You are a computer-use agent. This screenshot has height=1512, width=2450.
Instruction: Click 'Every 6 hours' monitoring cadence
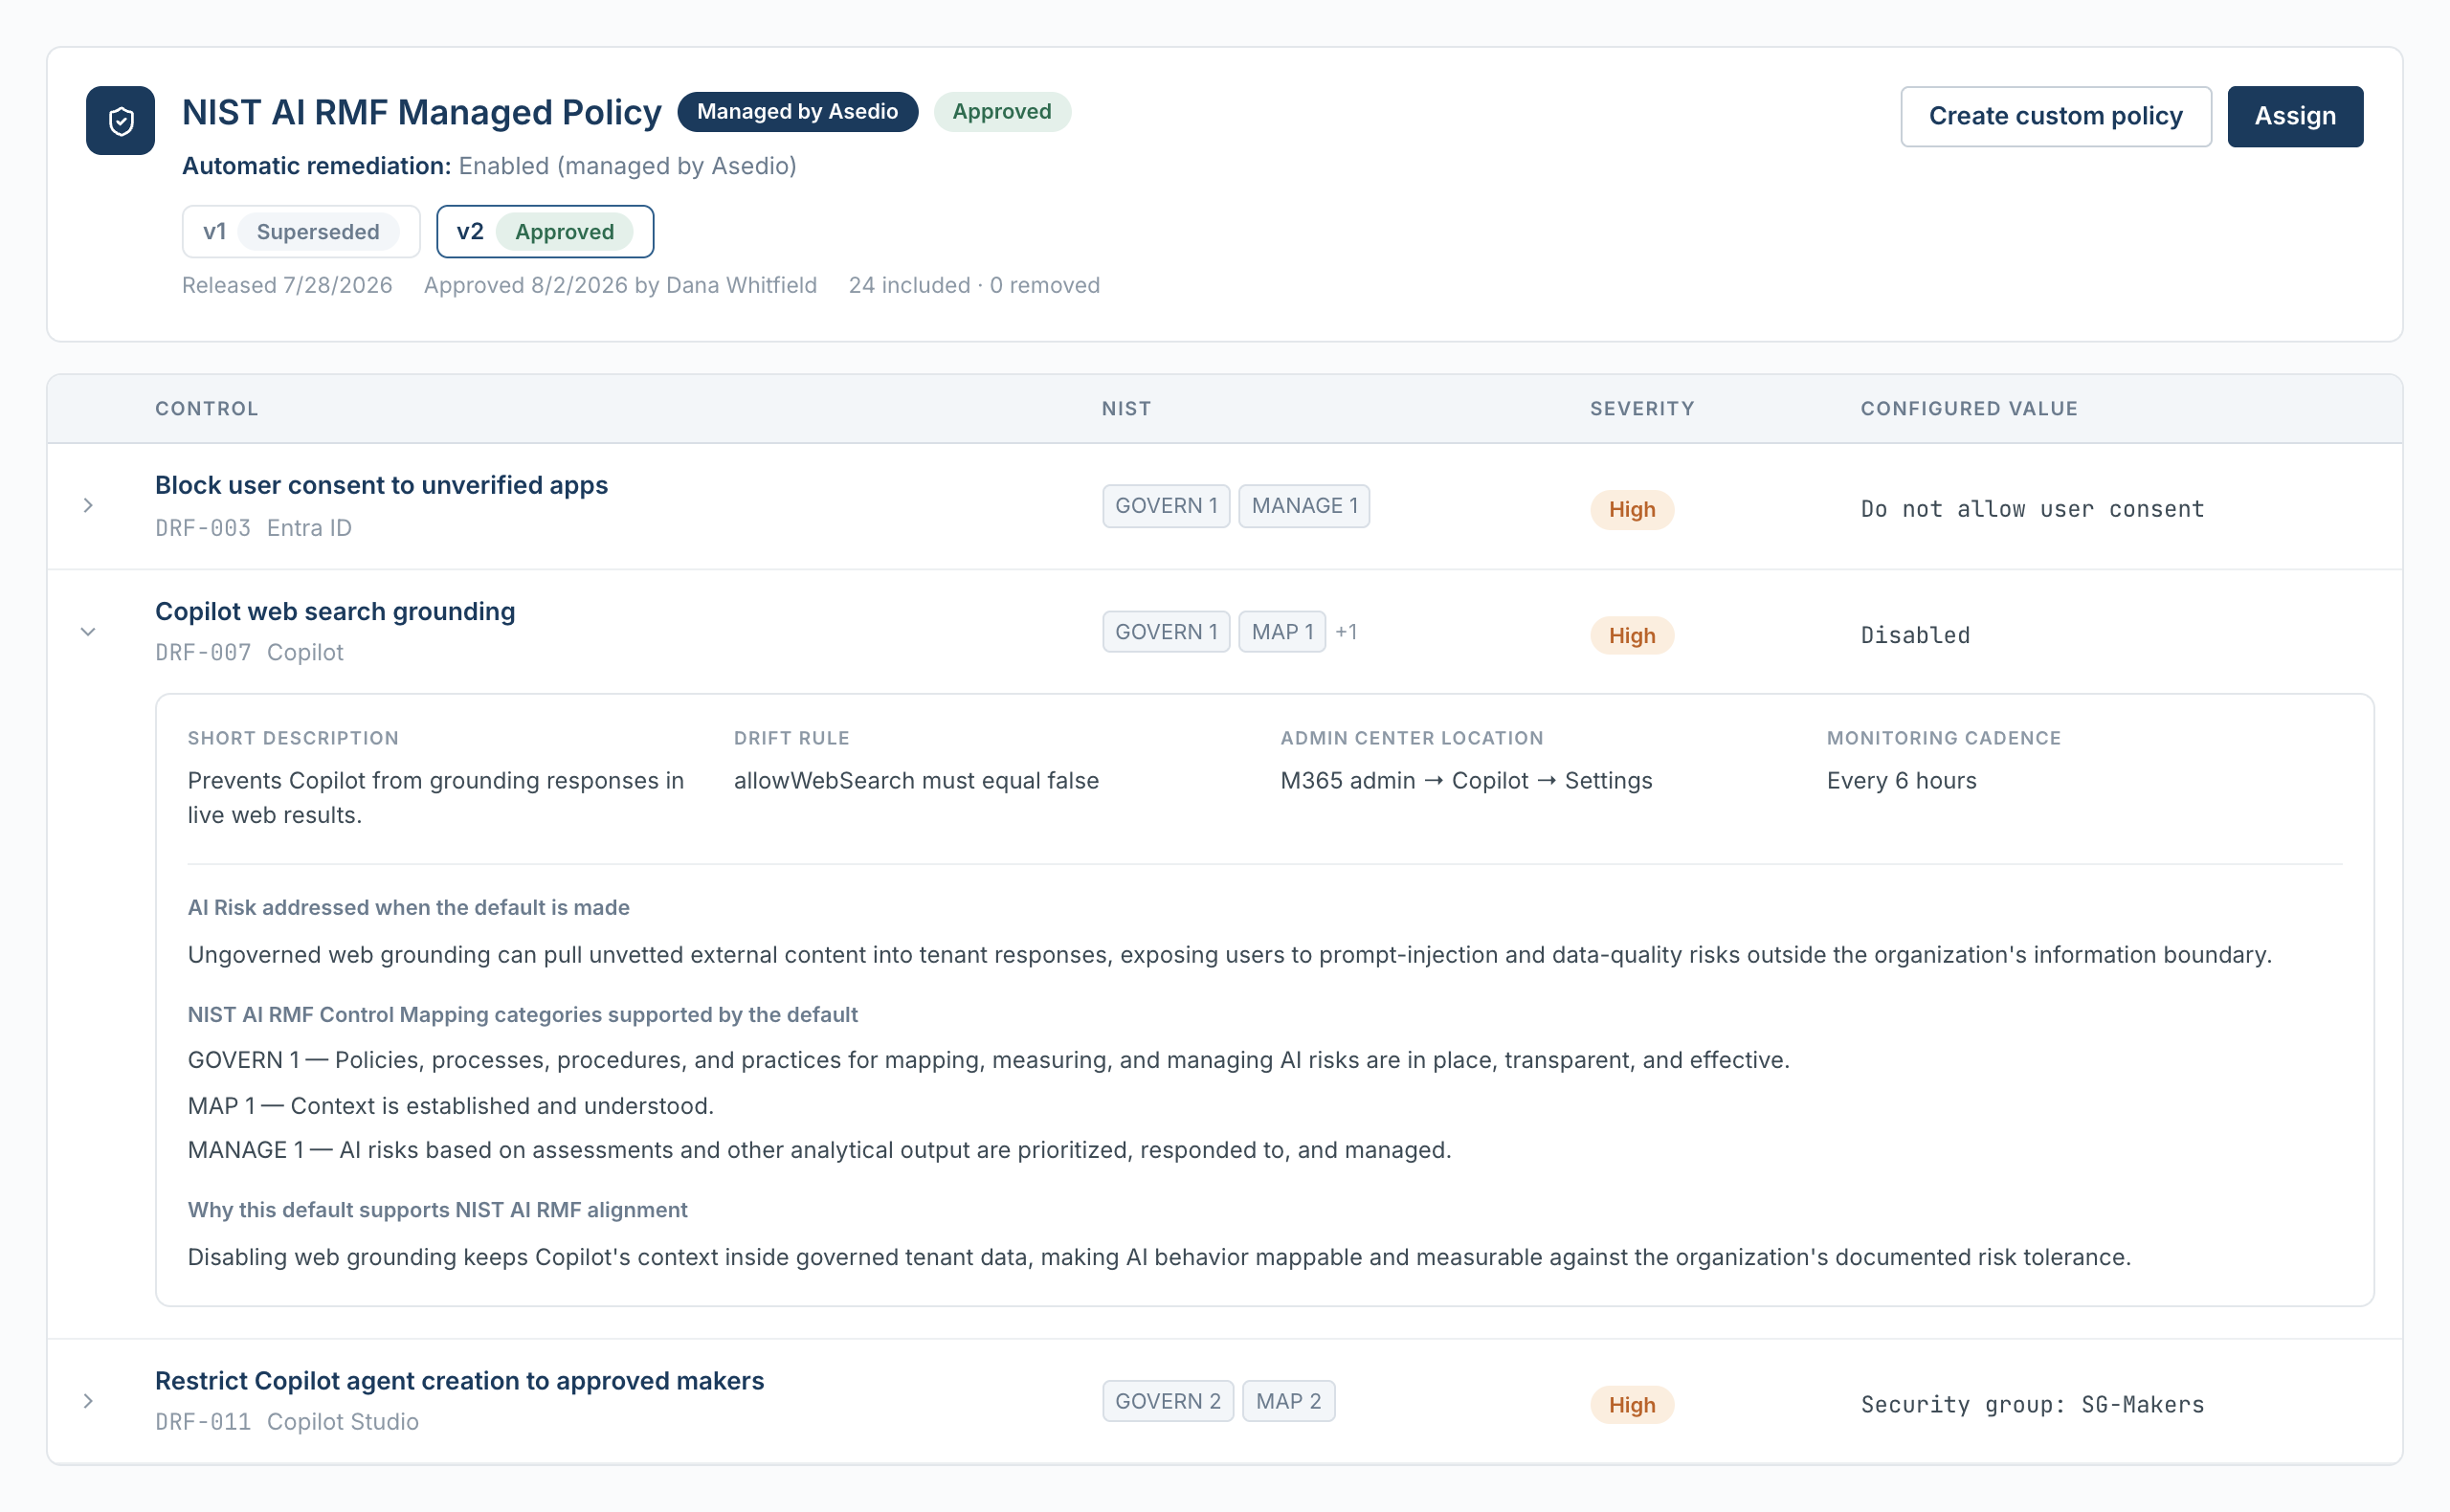[x=1901, y=781]
